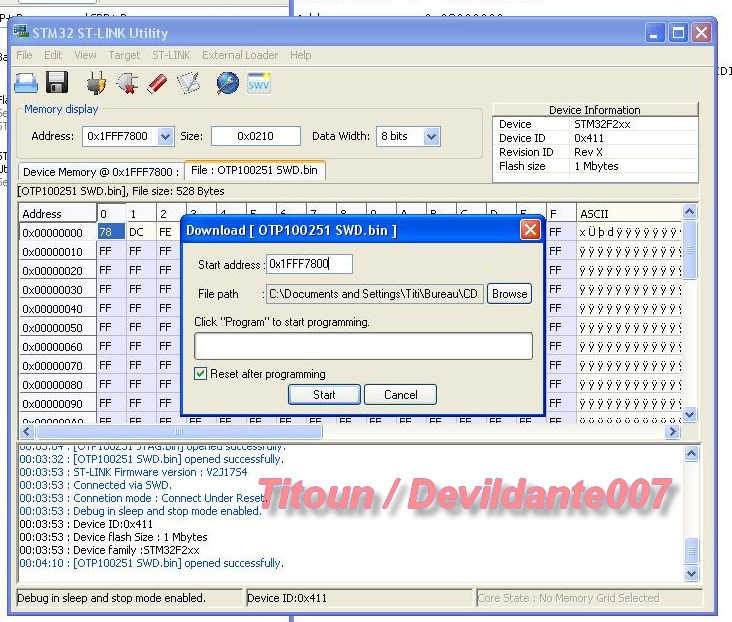This screenshot has width=732, height=622.
Task: Click the Cancel button in Download dialog
Action: click(x=401, y=395)
